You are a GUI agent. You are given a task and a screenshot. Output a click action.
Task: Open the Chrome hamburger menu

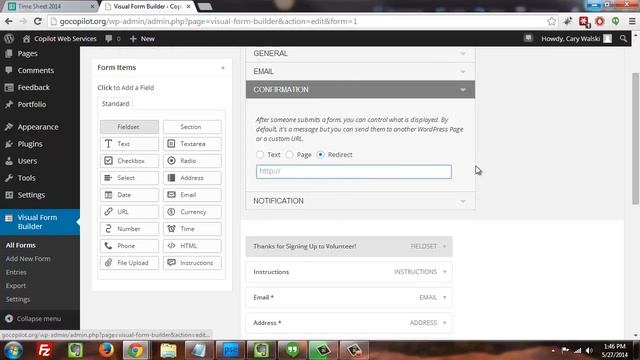point(632,21)
